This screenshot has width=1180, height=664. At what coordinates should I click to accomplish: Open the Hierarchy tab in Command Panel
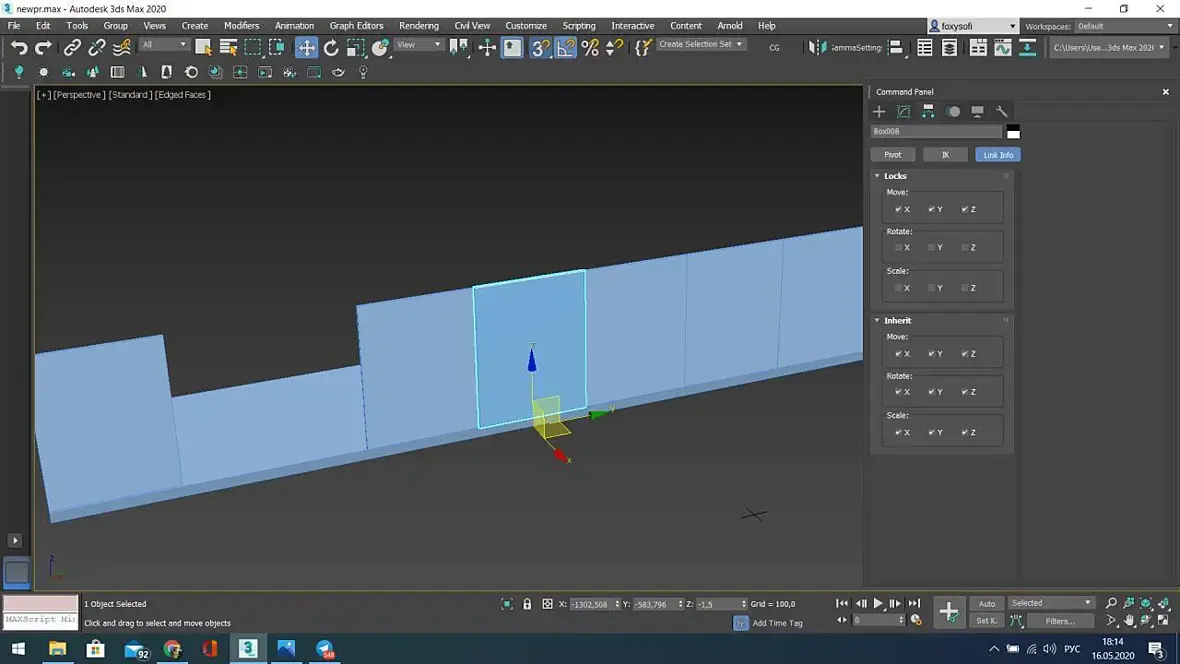click(928, 111)
